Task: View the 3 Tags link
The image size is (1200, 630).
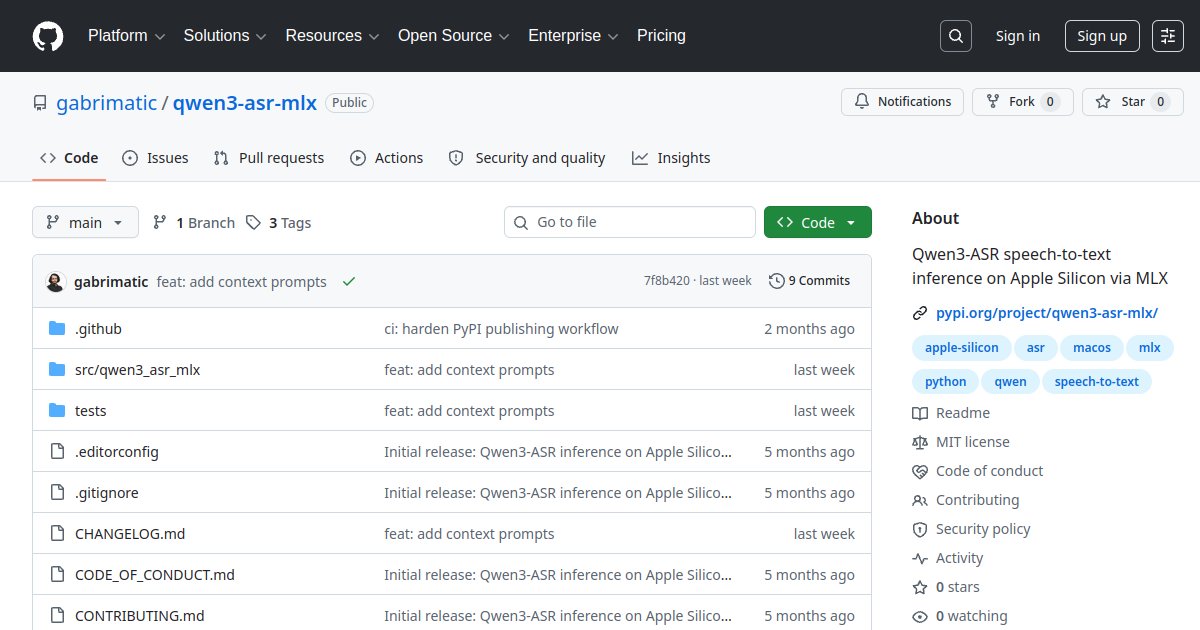Action: pos(279,222)
